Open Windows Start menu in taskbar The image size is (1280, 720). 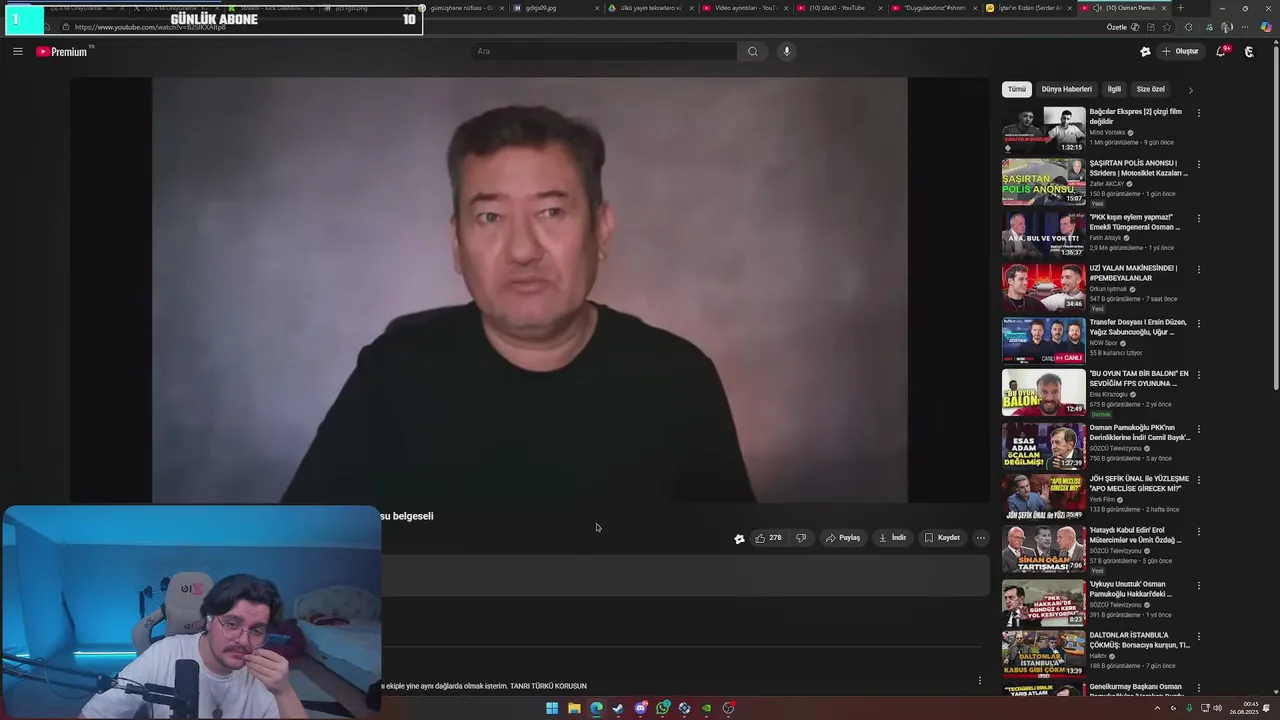pos(552,708)
